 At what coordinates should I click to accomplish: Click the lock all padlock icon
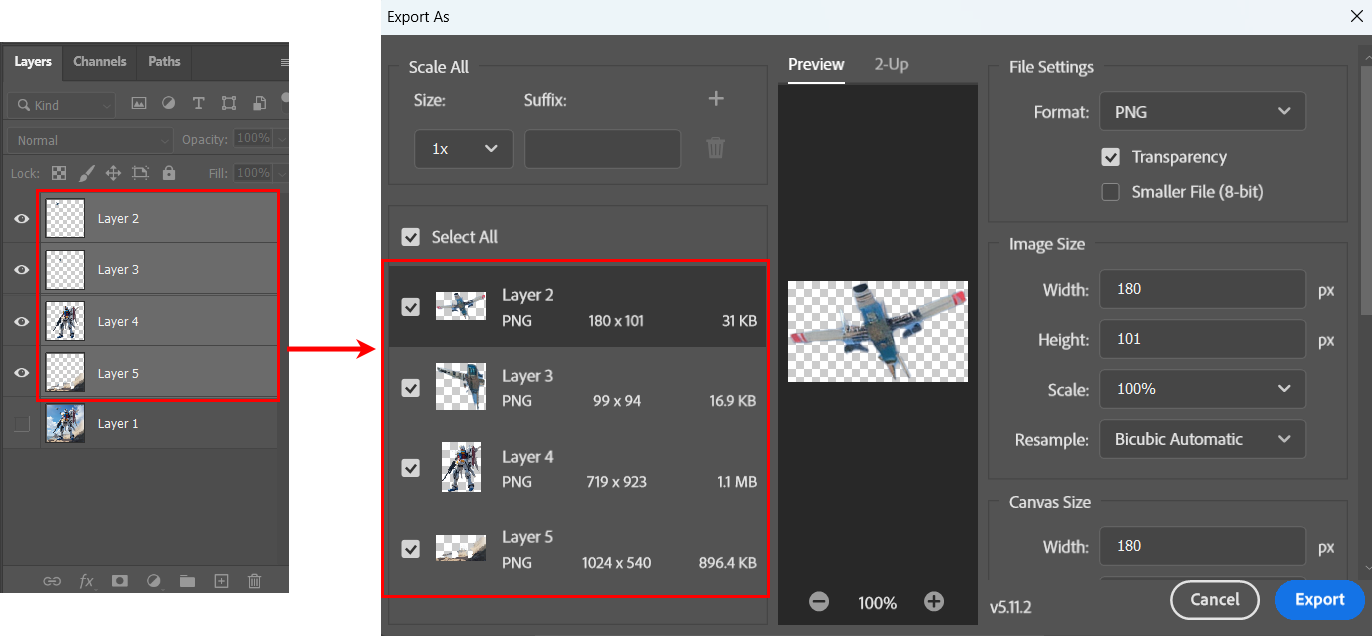(x=168, y=173)
